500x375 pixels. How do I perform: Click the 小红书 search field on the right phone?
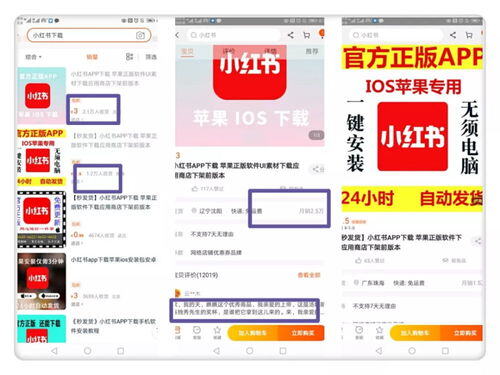click(396, 35)
